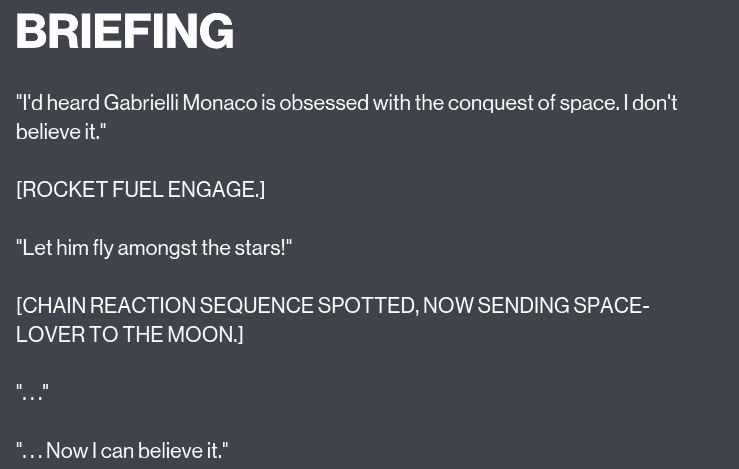The width and height of the screenshot is (739, 469).
Task: Click the quote containing only an ellipsis
Action: [x=32, y=393]
